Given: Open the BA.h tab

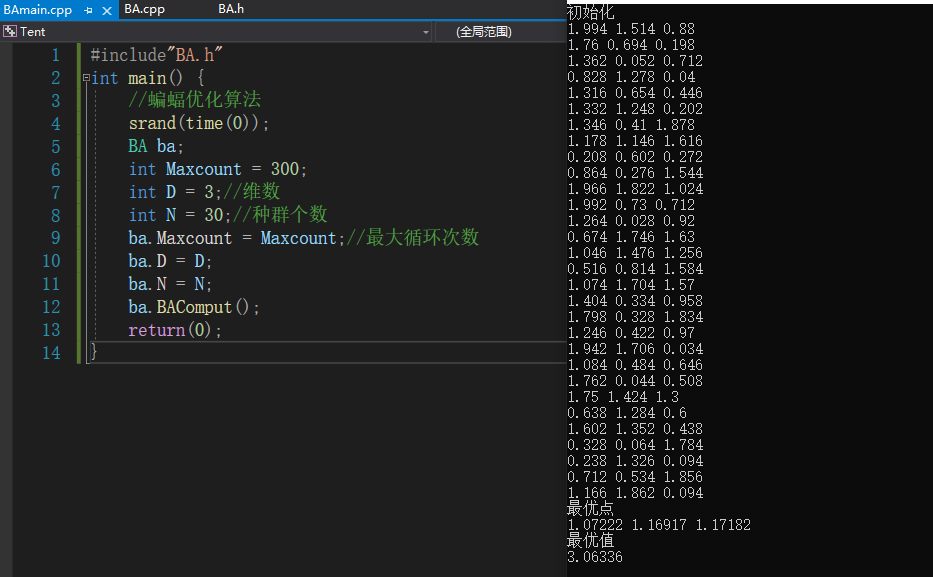Looking at the screenshot, I should (x=231, y=9).
